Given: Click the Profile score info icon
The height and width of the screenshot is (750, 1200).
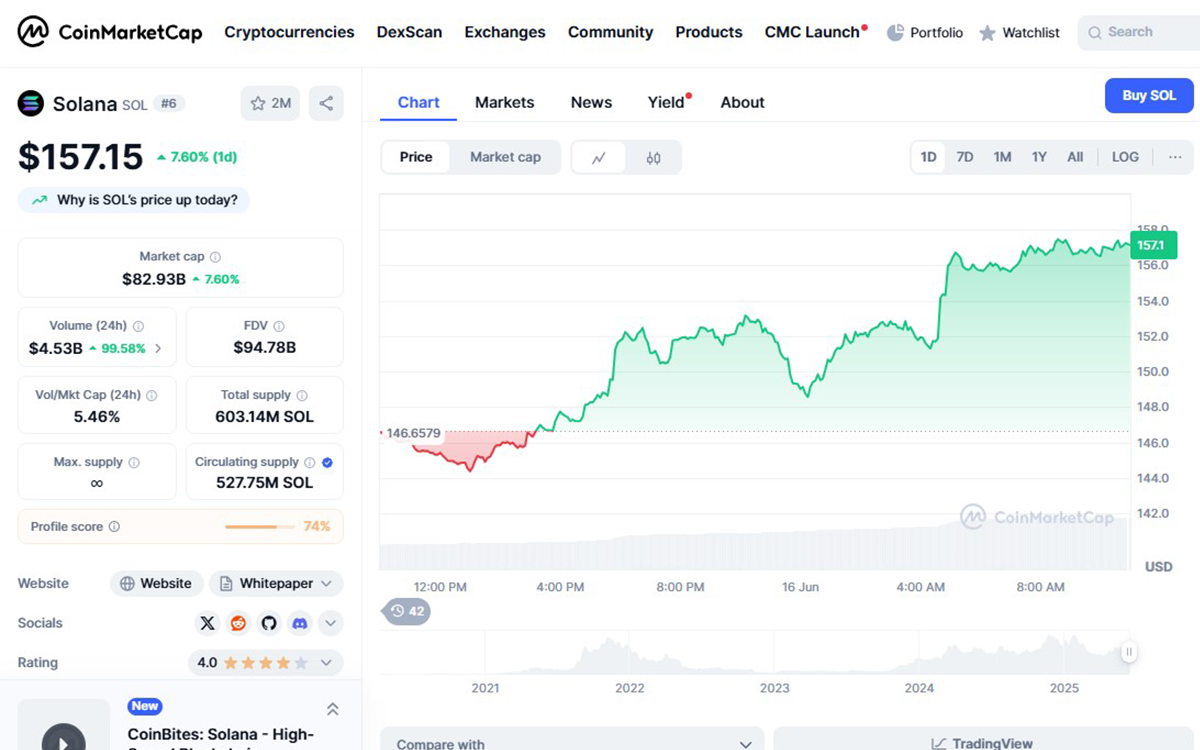Looking at the screenshot, I should [114, 526].
